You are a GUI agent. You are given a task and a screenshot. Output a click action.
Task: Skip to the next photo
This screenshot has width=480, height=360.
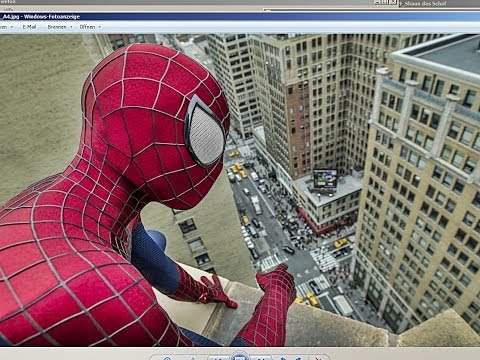click(261, 358)
